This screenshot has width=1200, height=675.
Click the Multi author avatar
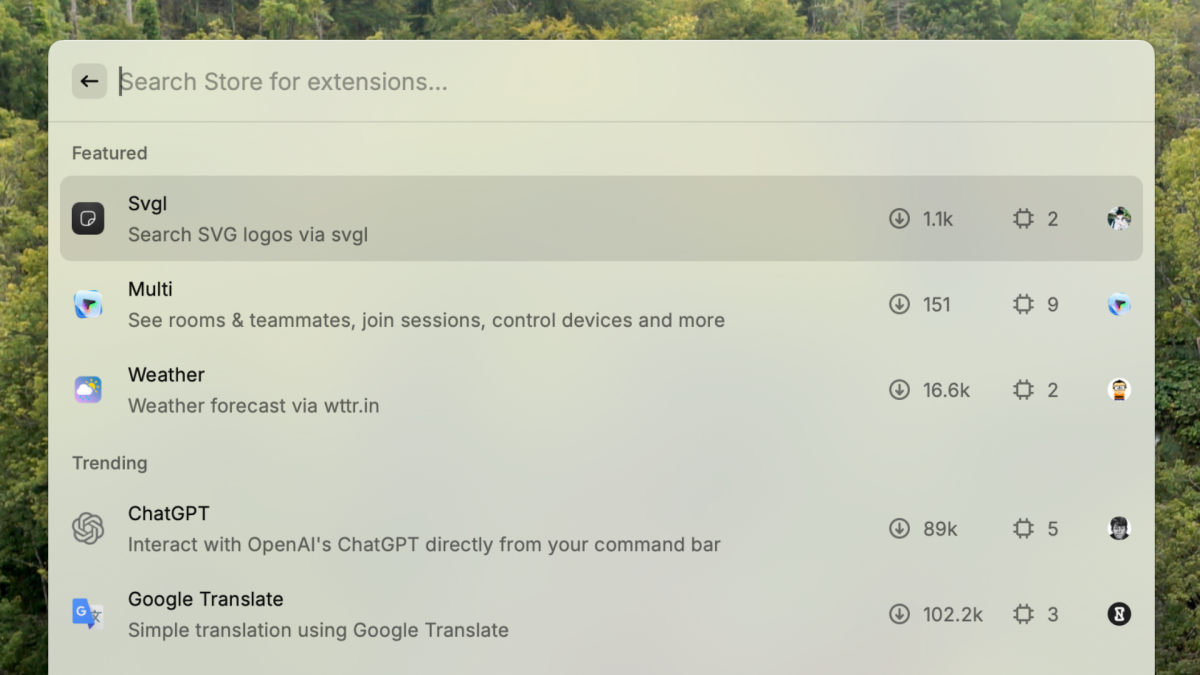click(x=1119, y=304)
